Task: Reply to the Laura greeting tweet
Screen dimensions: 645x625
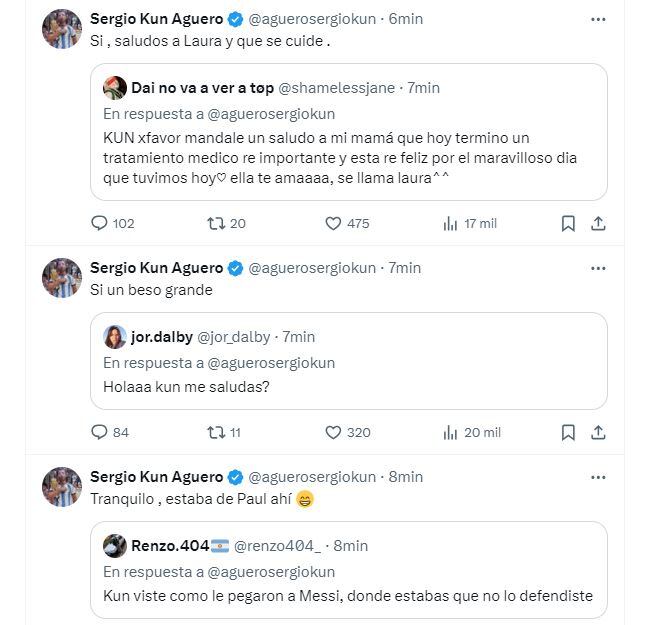Action: (99, 223)
